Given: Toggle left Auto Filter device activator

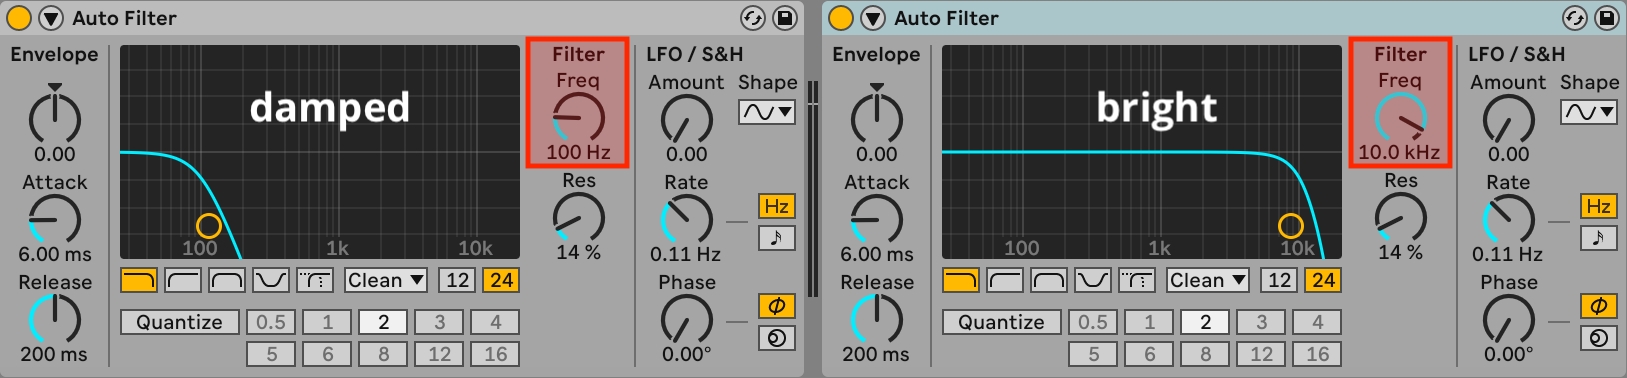Looking at the screenshot, I should click(19, 18).
